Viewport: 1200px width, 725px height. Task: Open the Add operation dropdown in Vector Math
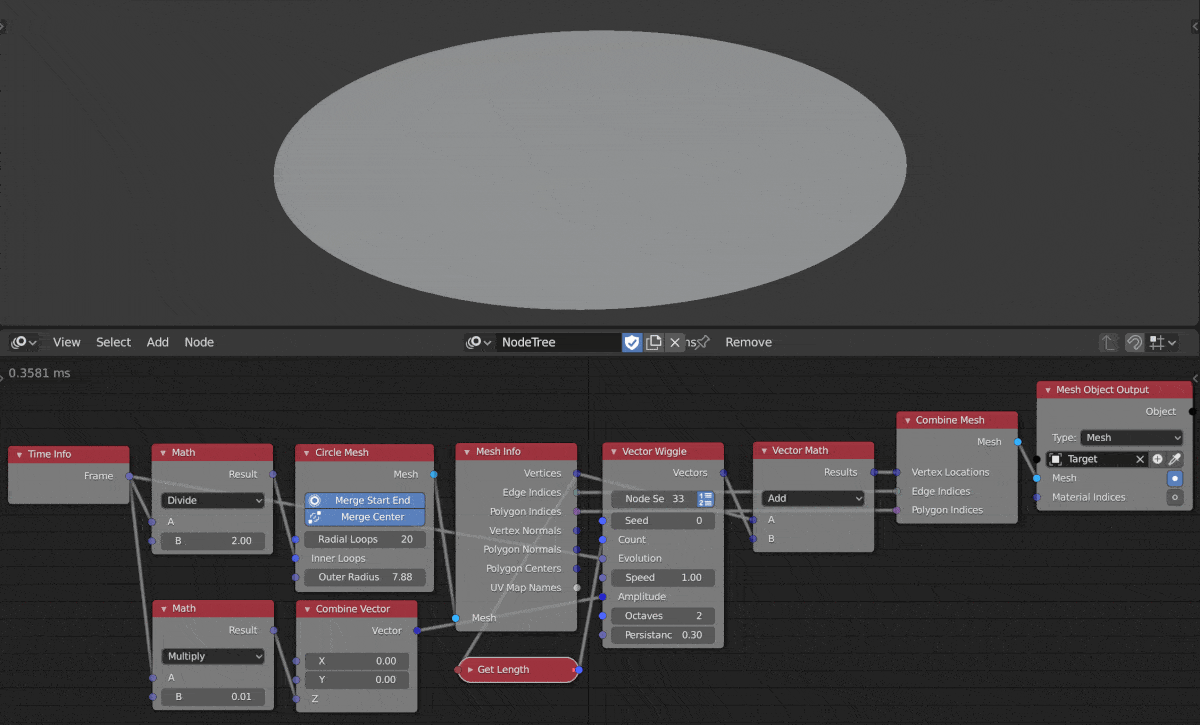click(x=813, y=497)
